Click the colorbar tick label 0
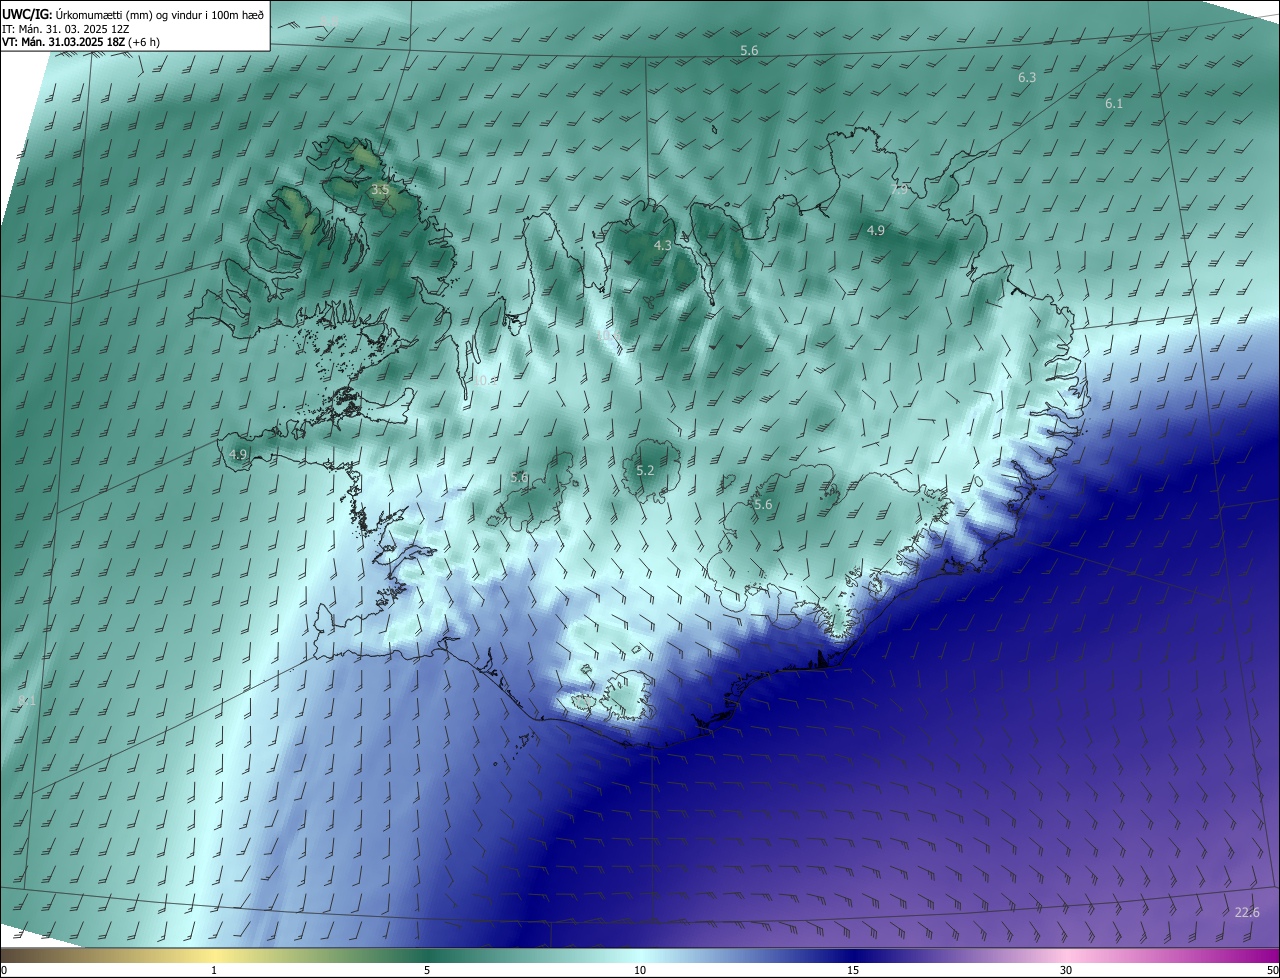This screenshot has height=978, width=1280. click(3, 970)
